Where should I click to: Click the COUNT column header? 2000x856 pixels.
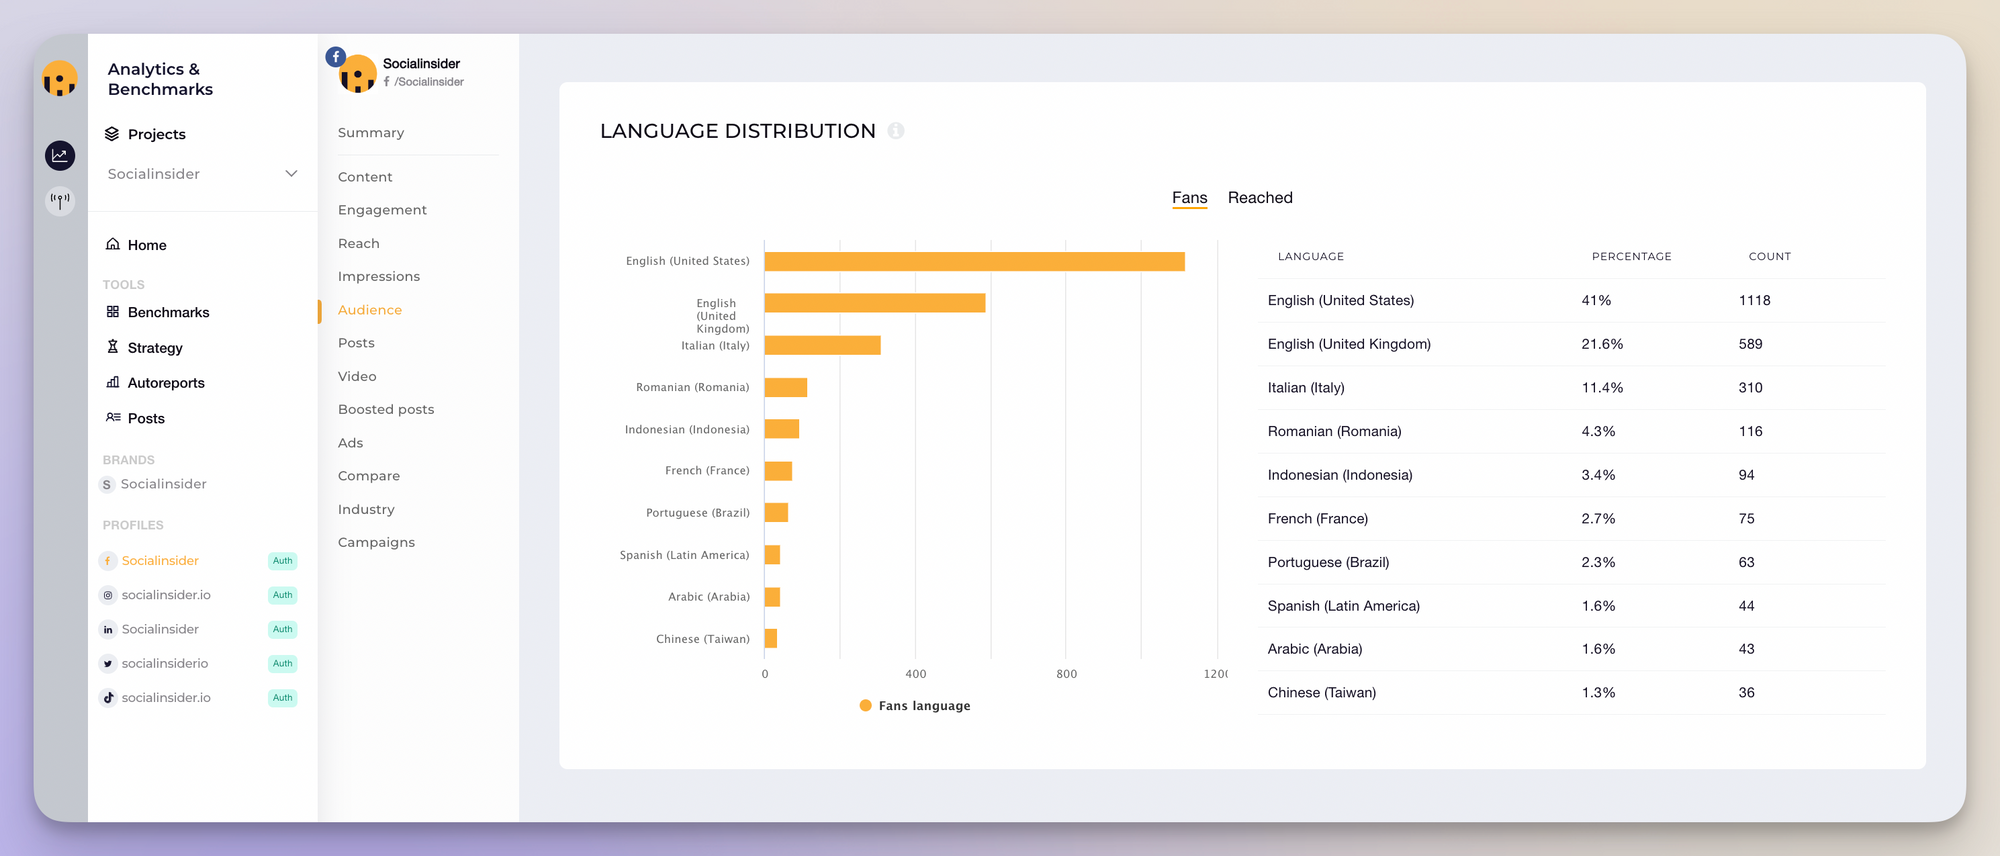1770,257
